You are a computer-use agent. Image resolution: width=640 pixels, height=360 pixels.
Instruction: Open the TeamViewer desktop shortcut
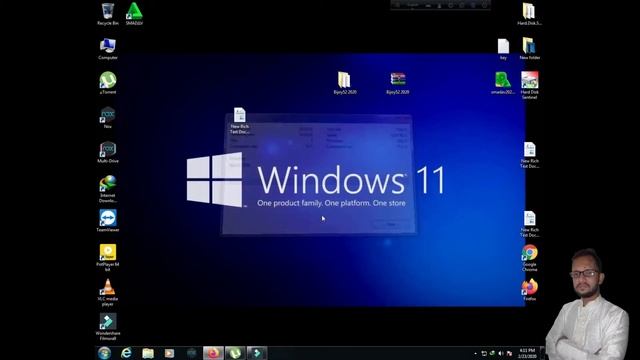tap(108, 221)
